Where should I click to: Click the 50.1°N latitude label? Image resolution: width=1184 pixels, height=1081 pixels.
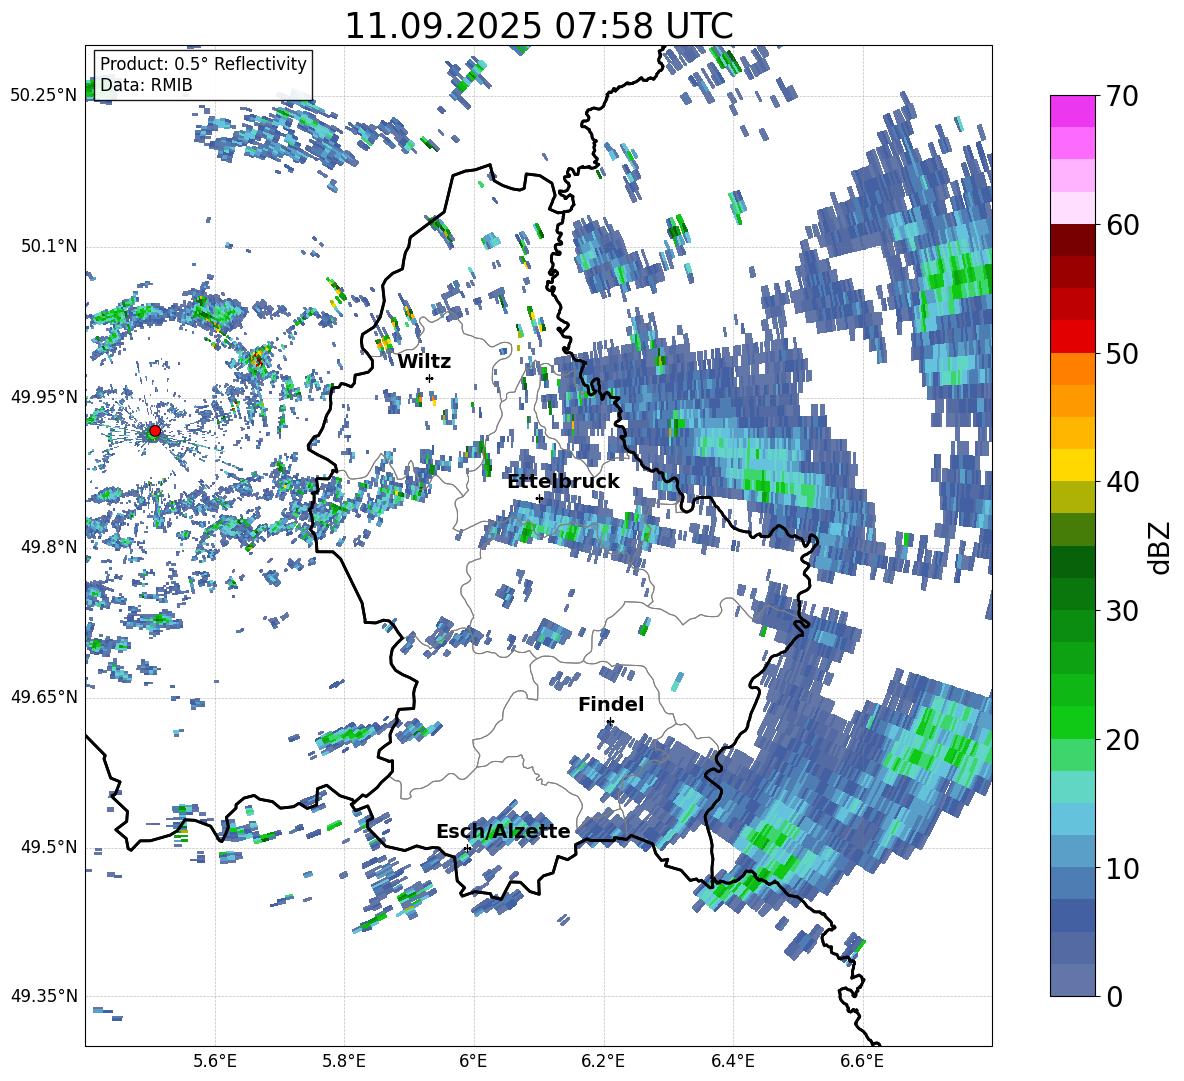pyautogui.click(x=48, y=247)
